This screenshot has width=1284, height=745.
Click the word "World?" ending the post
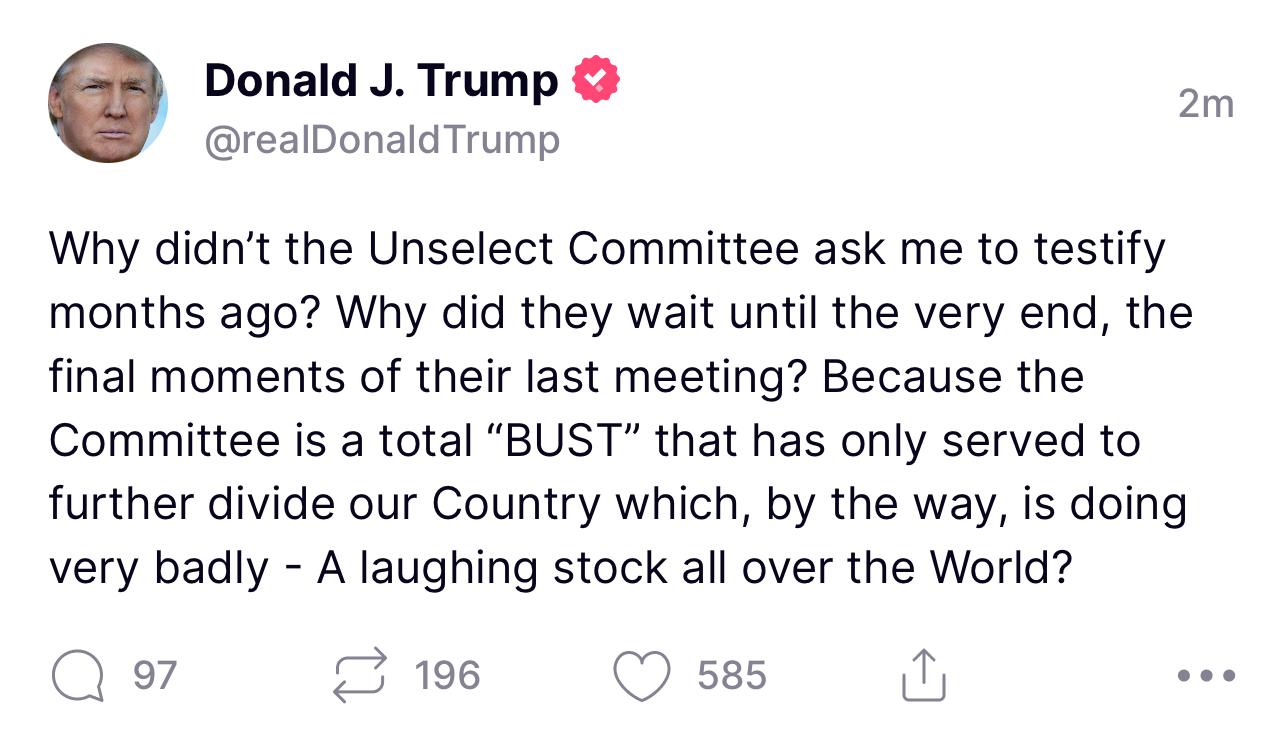coord(1001,569)
